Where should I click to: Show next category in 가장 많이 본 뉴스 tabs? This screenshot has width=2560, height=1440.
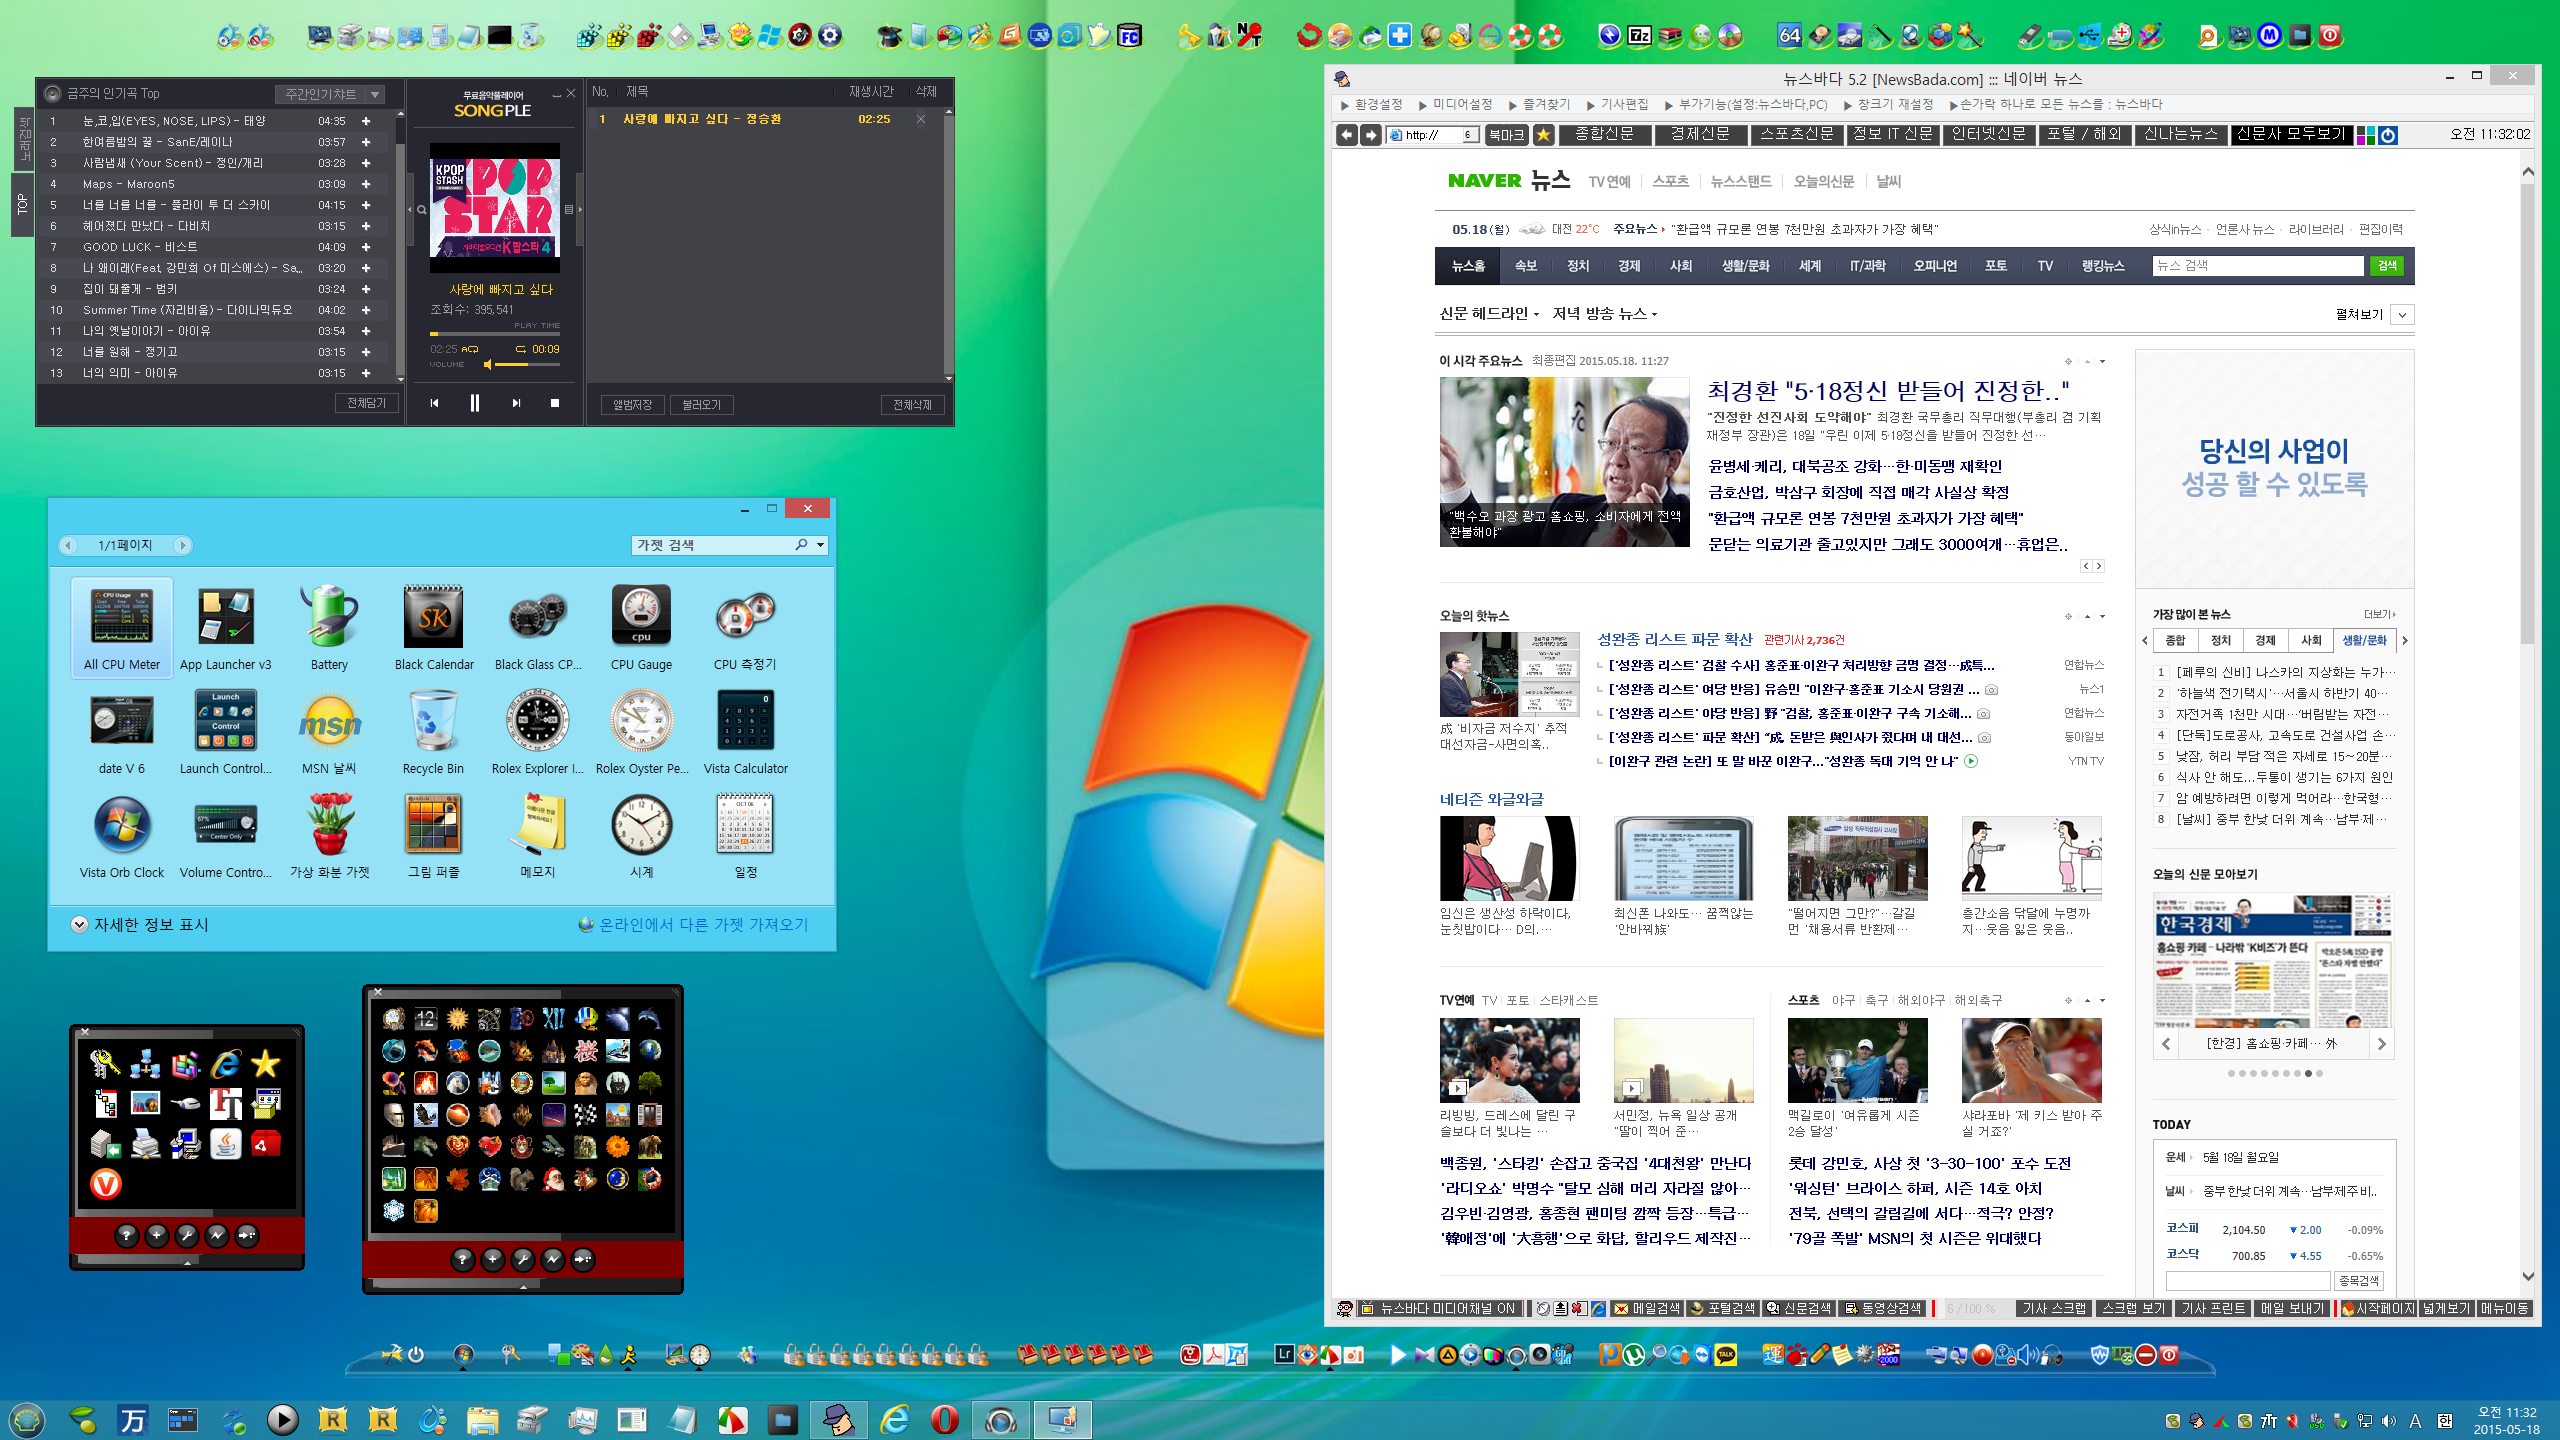2405,641
